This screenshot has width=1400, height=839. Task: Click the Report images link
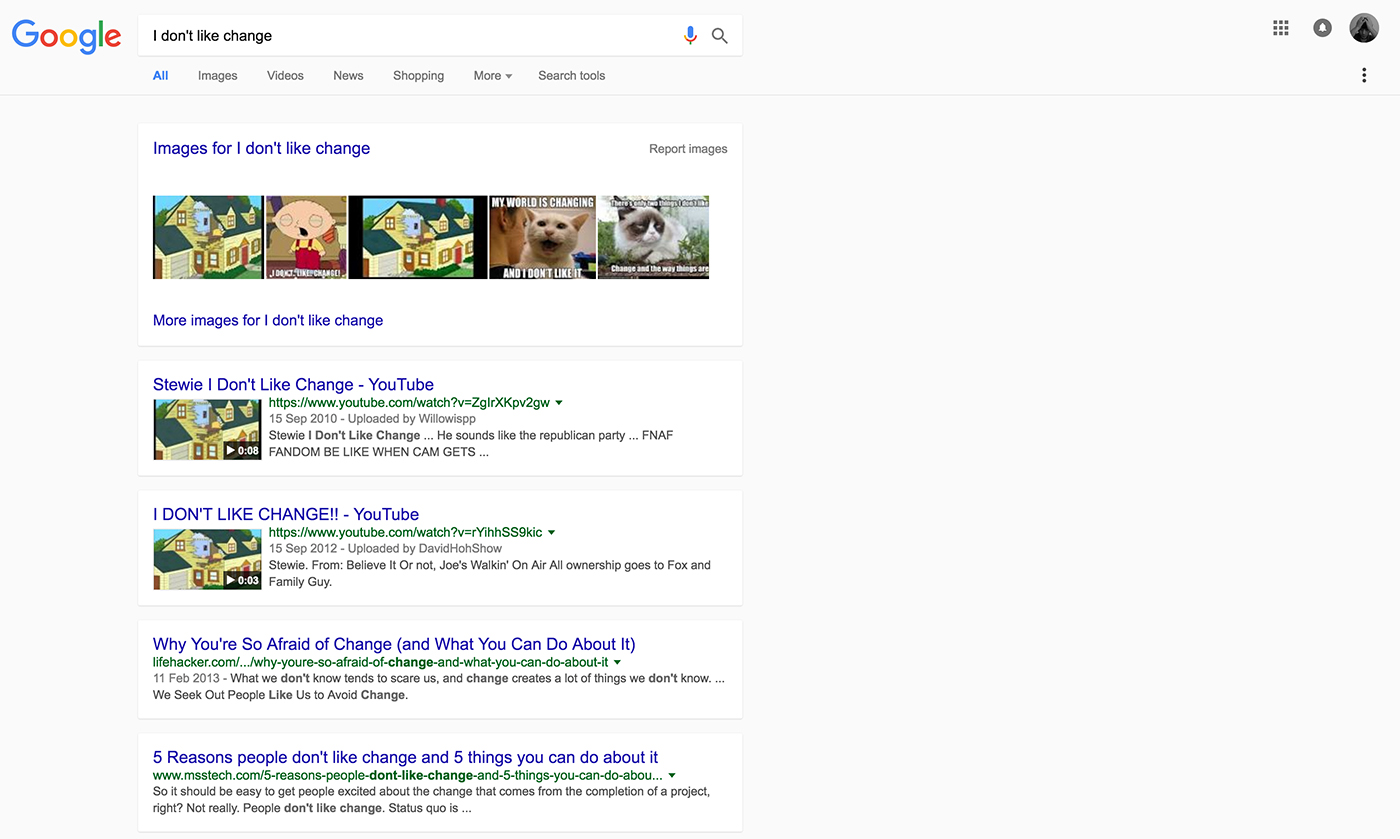tap(688, 148)
